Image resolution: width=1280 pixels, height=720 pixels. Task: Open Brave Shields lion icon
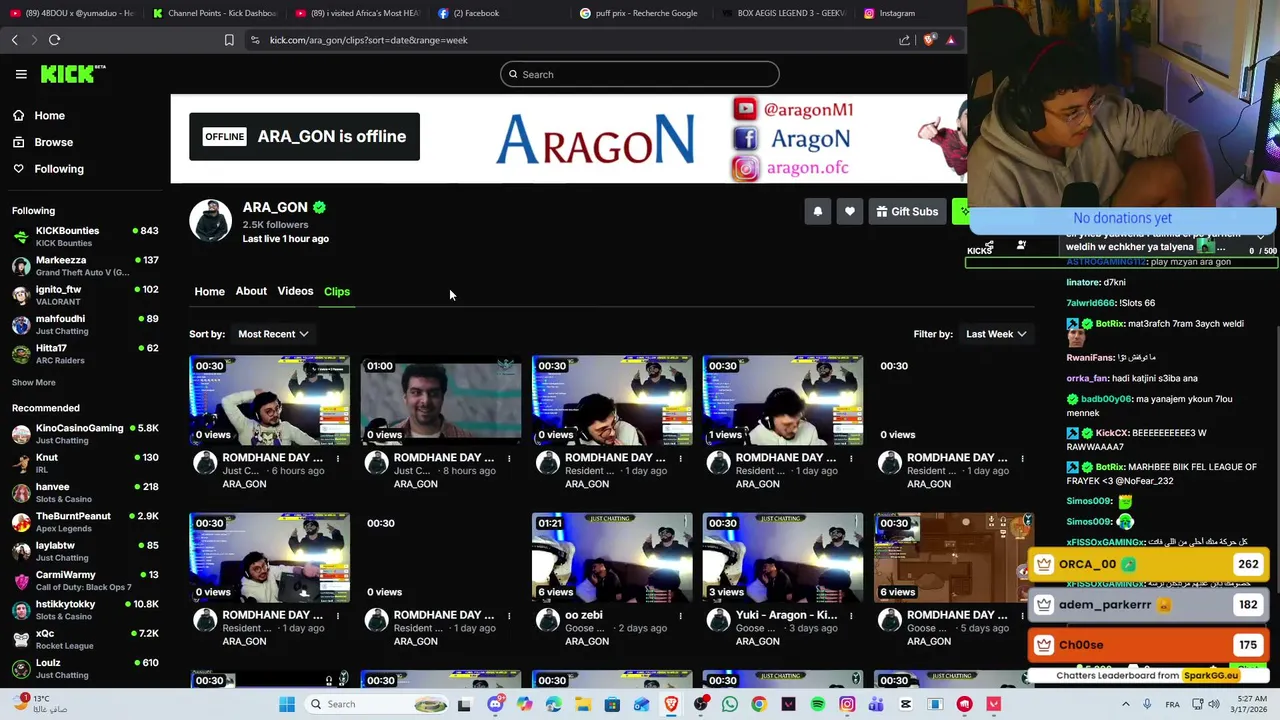929,40
